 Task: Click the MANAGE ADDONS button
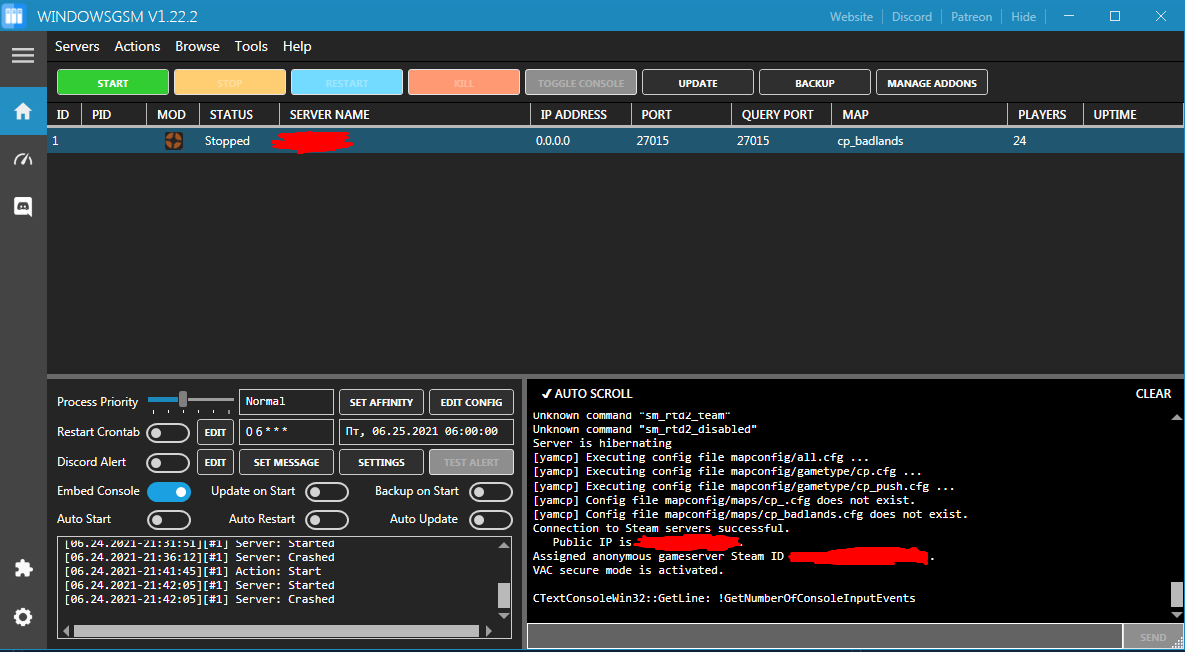[x=931, y=82]
